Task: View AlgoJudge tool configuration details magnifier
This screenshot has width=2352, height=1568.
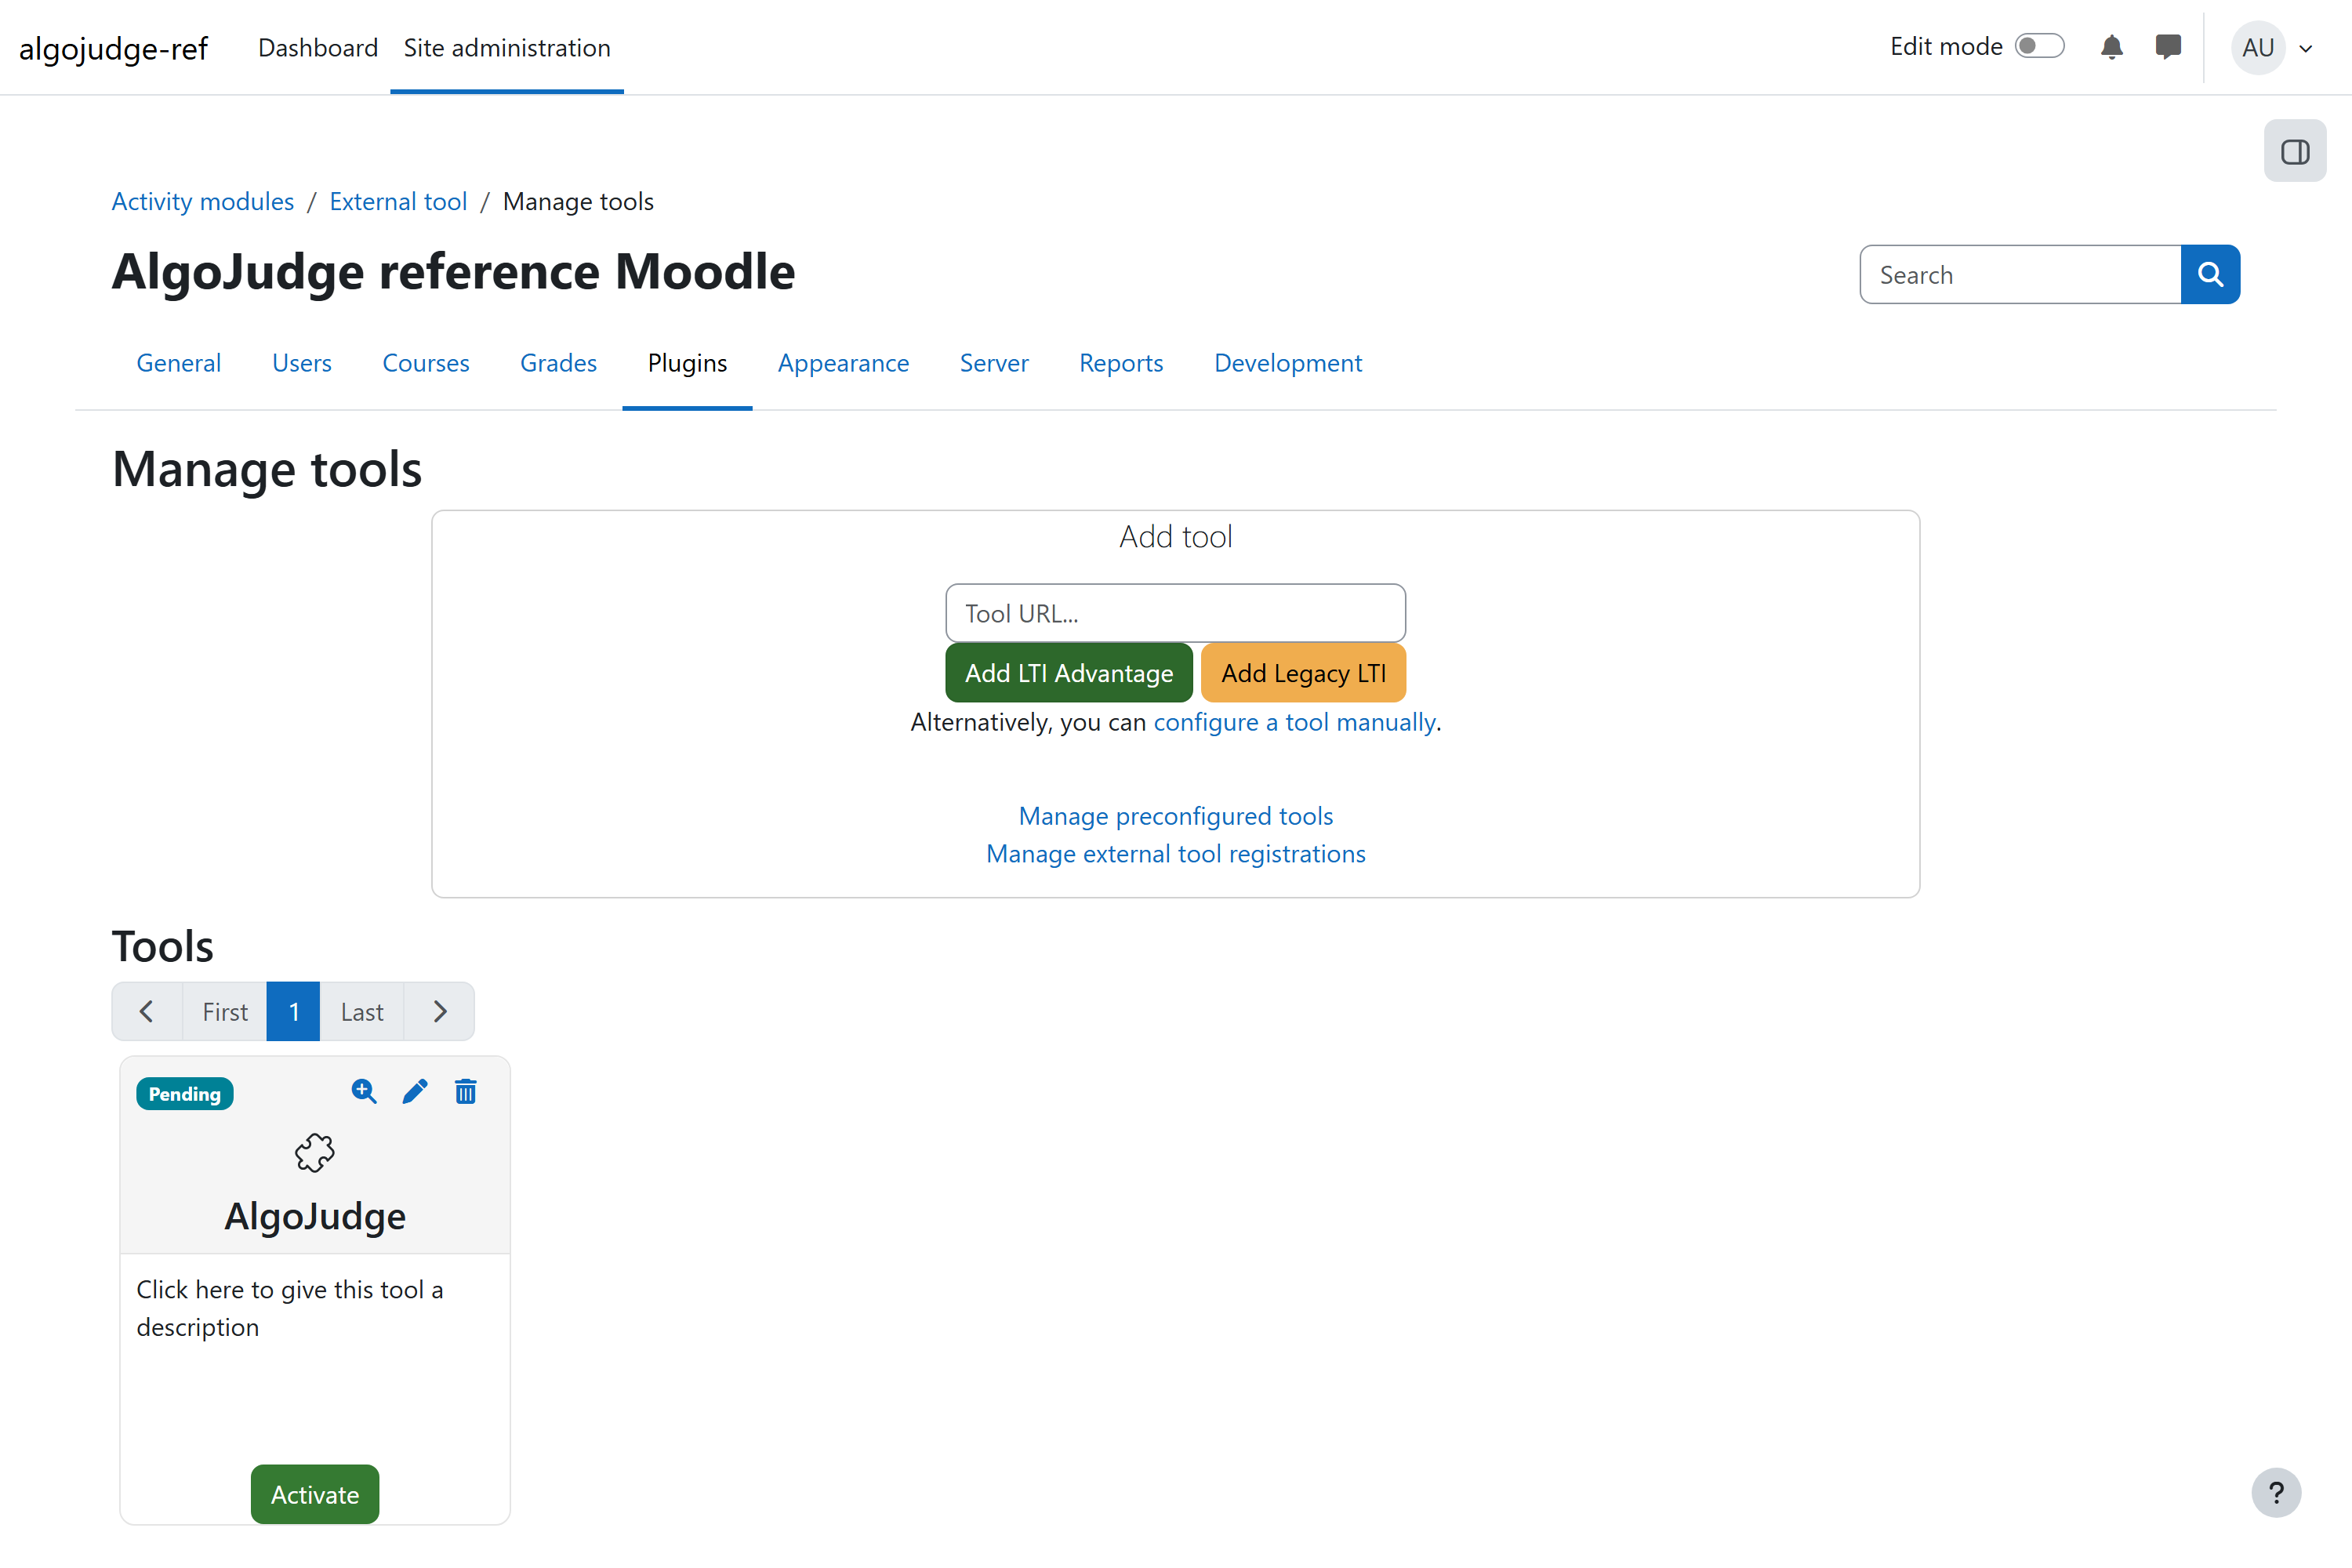Action: pyautogui.click(x=364, y=1091)
